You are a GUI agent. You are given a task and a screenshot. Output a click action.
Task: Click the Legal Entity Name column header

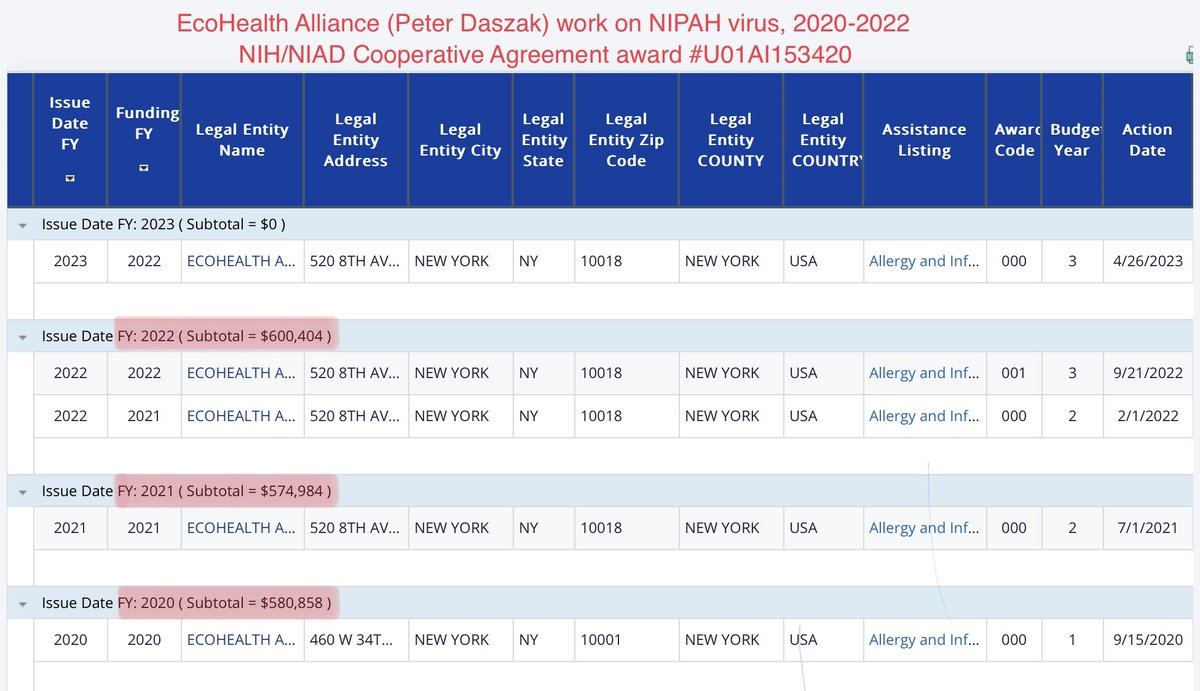point(242,140)
